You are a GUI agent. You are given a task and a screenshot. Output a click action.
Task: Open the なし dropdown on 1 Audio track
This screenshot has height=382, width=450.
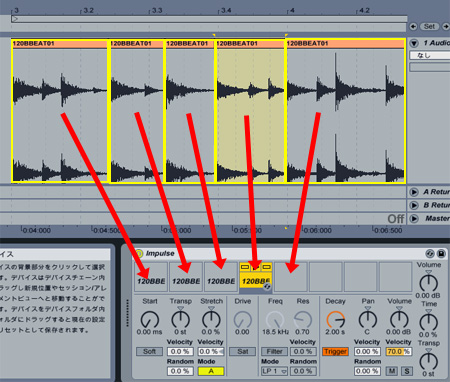coord(430,55)
